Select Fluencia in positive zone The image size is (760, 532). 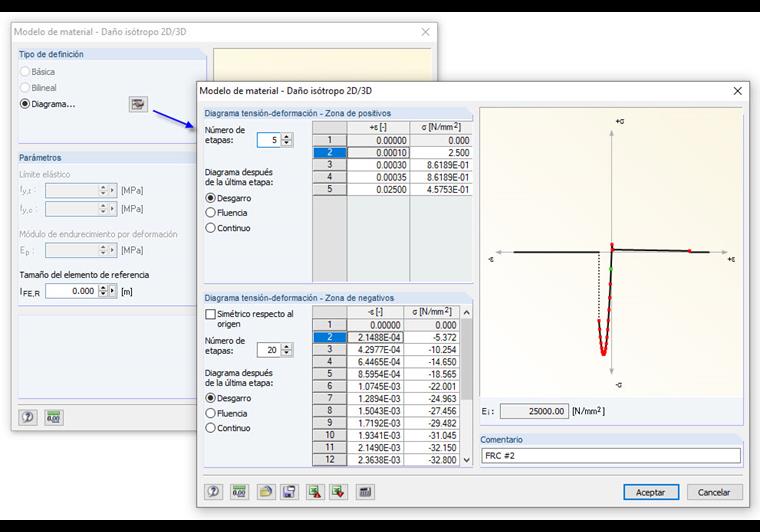[210, 213]
